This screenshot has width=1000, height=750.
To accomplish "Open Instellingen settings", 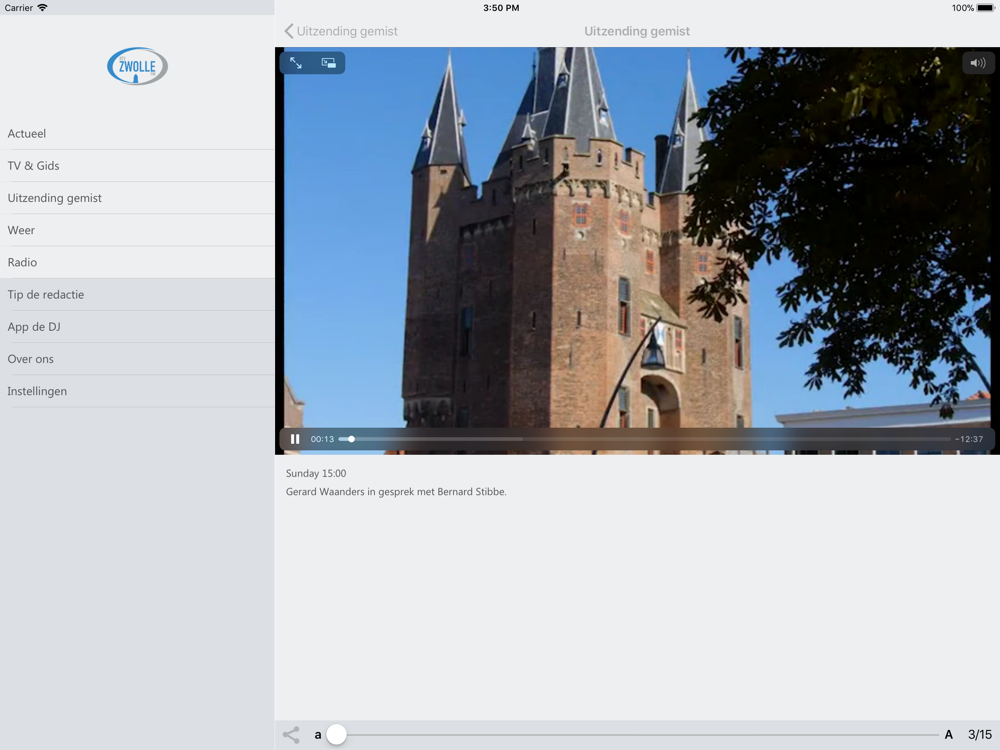I will [137, 391].
